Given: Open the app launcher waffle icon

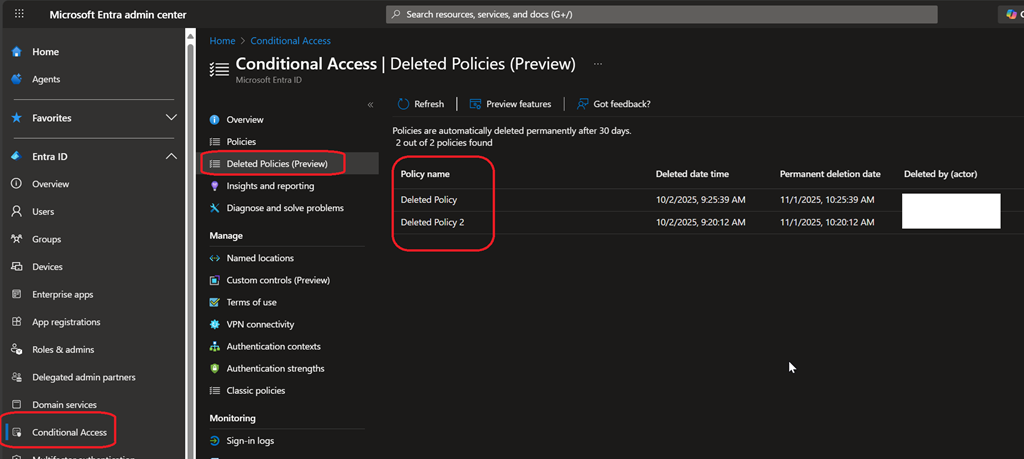Looking at the screenshot, I should point(19,14).
